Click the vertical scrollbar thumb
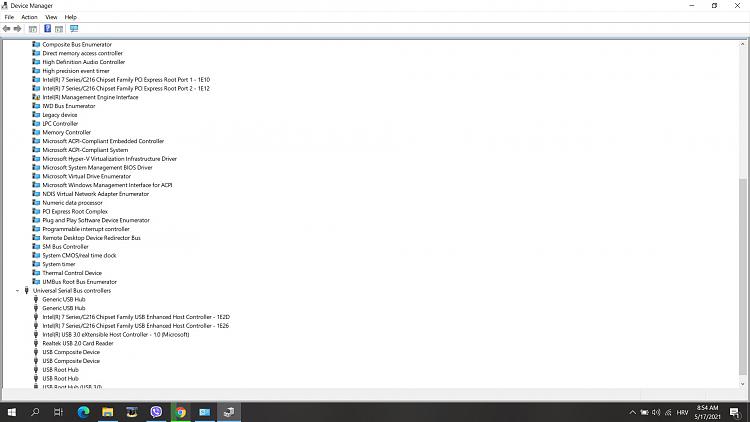Screen dimensions: 750x422 coord(742,276)
